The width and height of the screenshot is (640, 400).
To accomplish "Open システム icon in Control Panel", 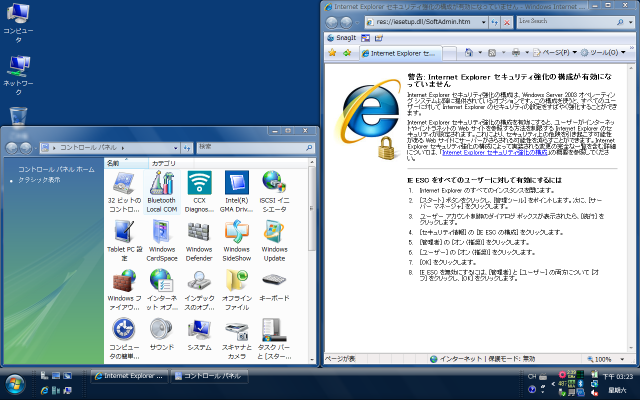I will [199, 335].
